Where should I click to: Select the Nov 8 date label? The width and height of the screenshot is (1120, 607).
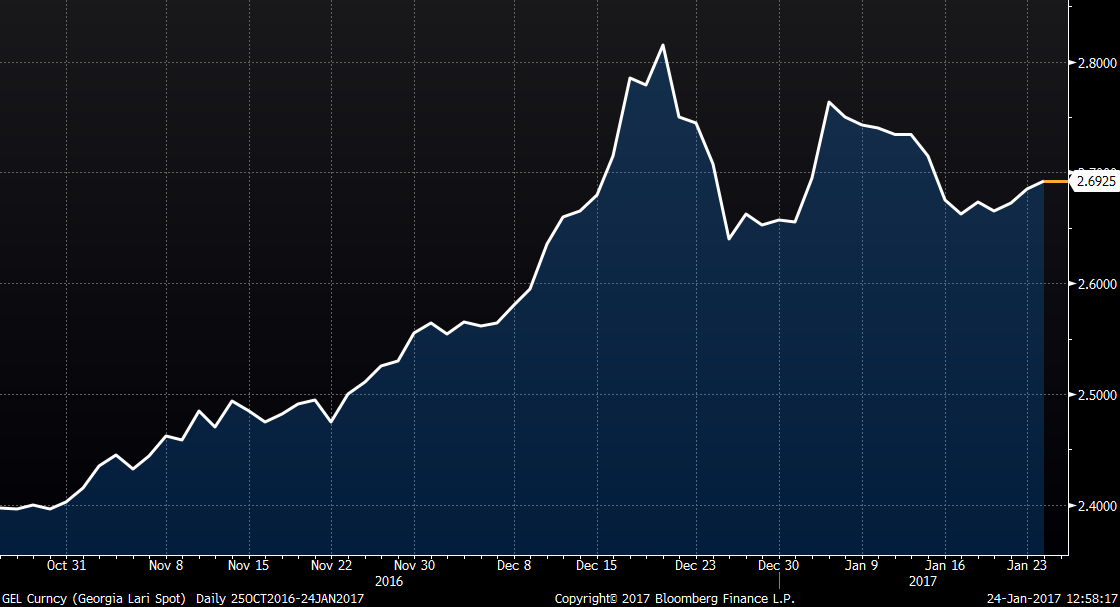point(166,565)
